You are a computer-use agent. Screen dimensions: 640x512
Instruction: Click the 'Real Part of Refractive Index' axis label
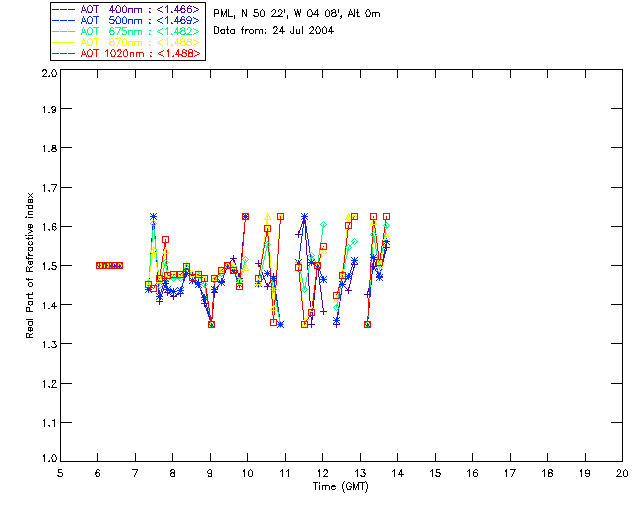31,265
